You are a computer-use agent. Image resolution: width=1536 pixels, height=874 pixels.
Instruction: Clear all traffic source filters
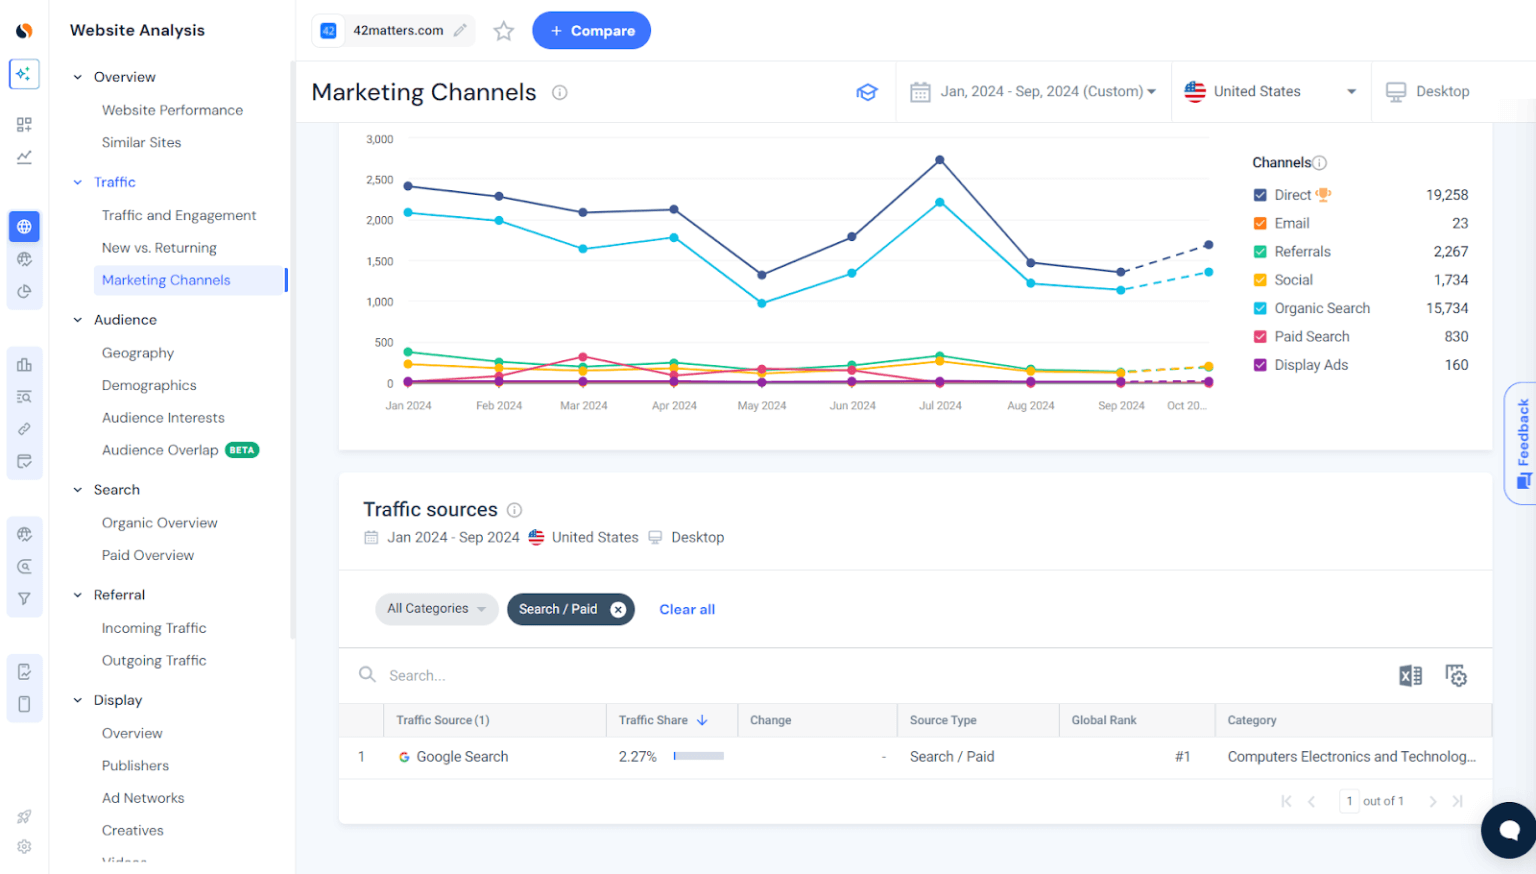687,609
